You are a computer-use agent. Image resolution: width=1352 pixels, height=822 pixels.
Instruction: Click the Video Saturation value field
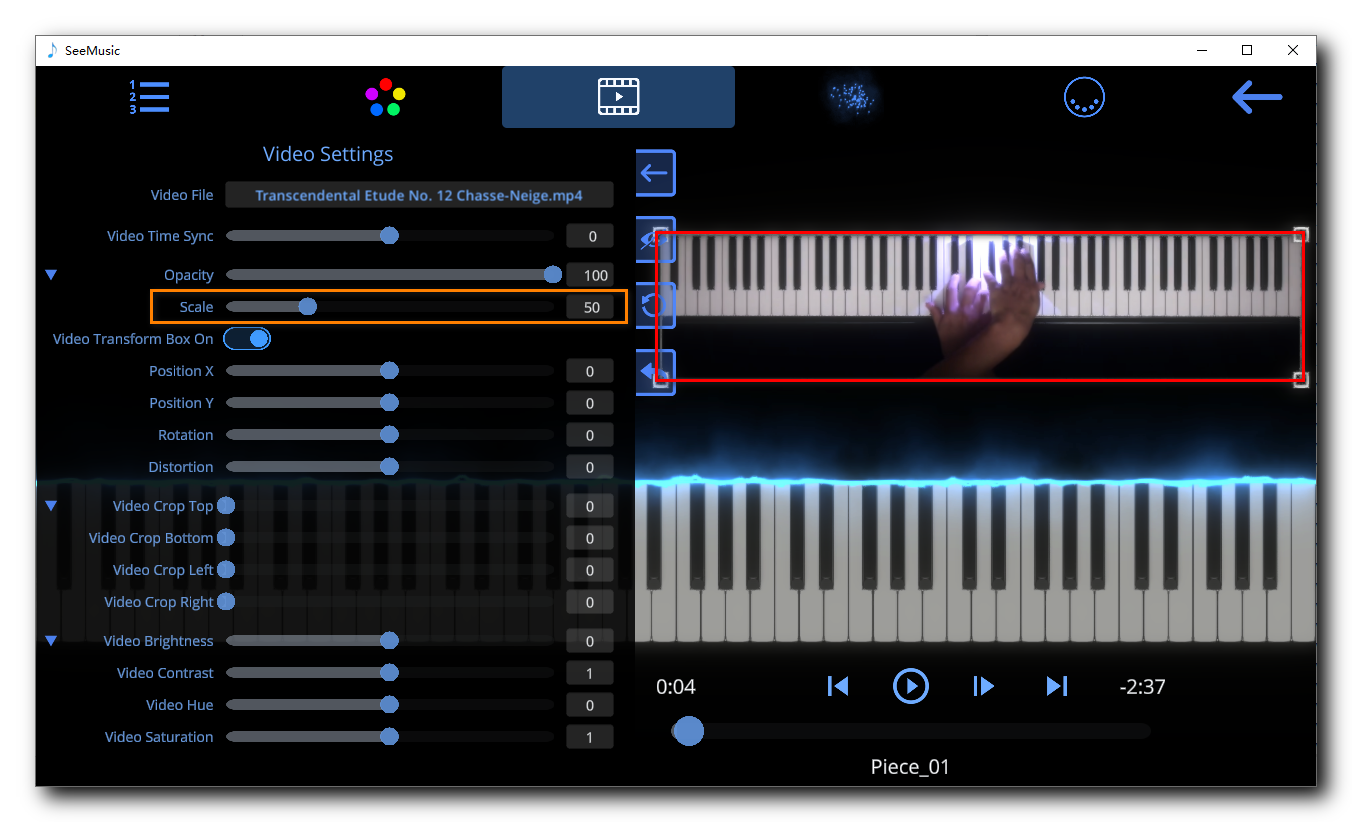click(590, 737)
